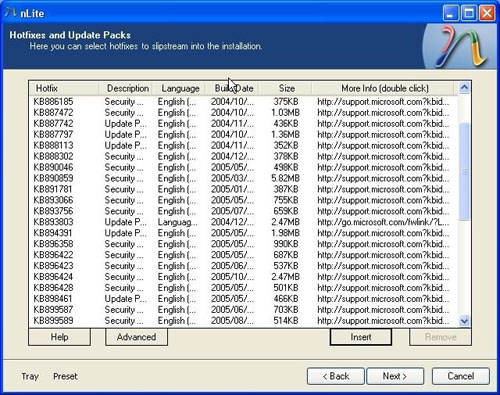Go to the previous page with Back

pyautogui.click(x=336, y=376)
